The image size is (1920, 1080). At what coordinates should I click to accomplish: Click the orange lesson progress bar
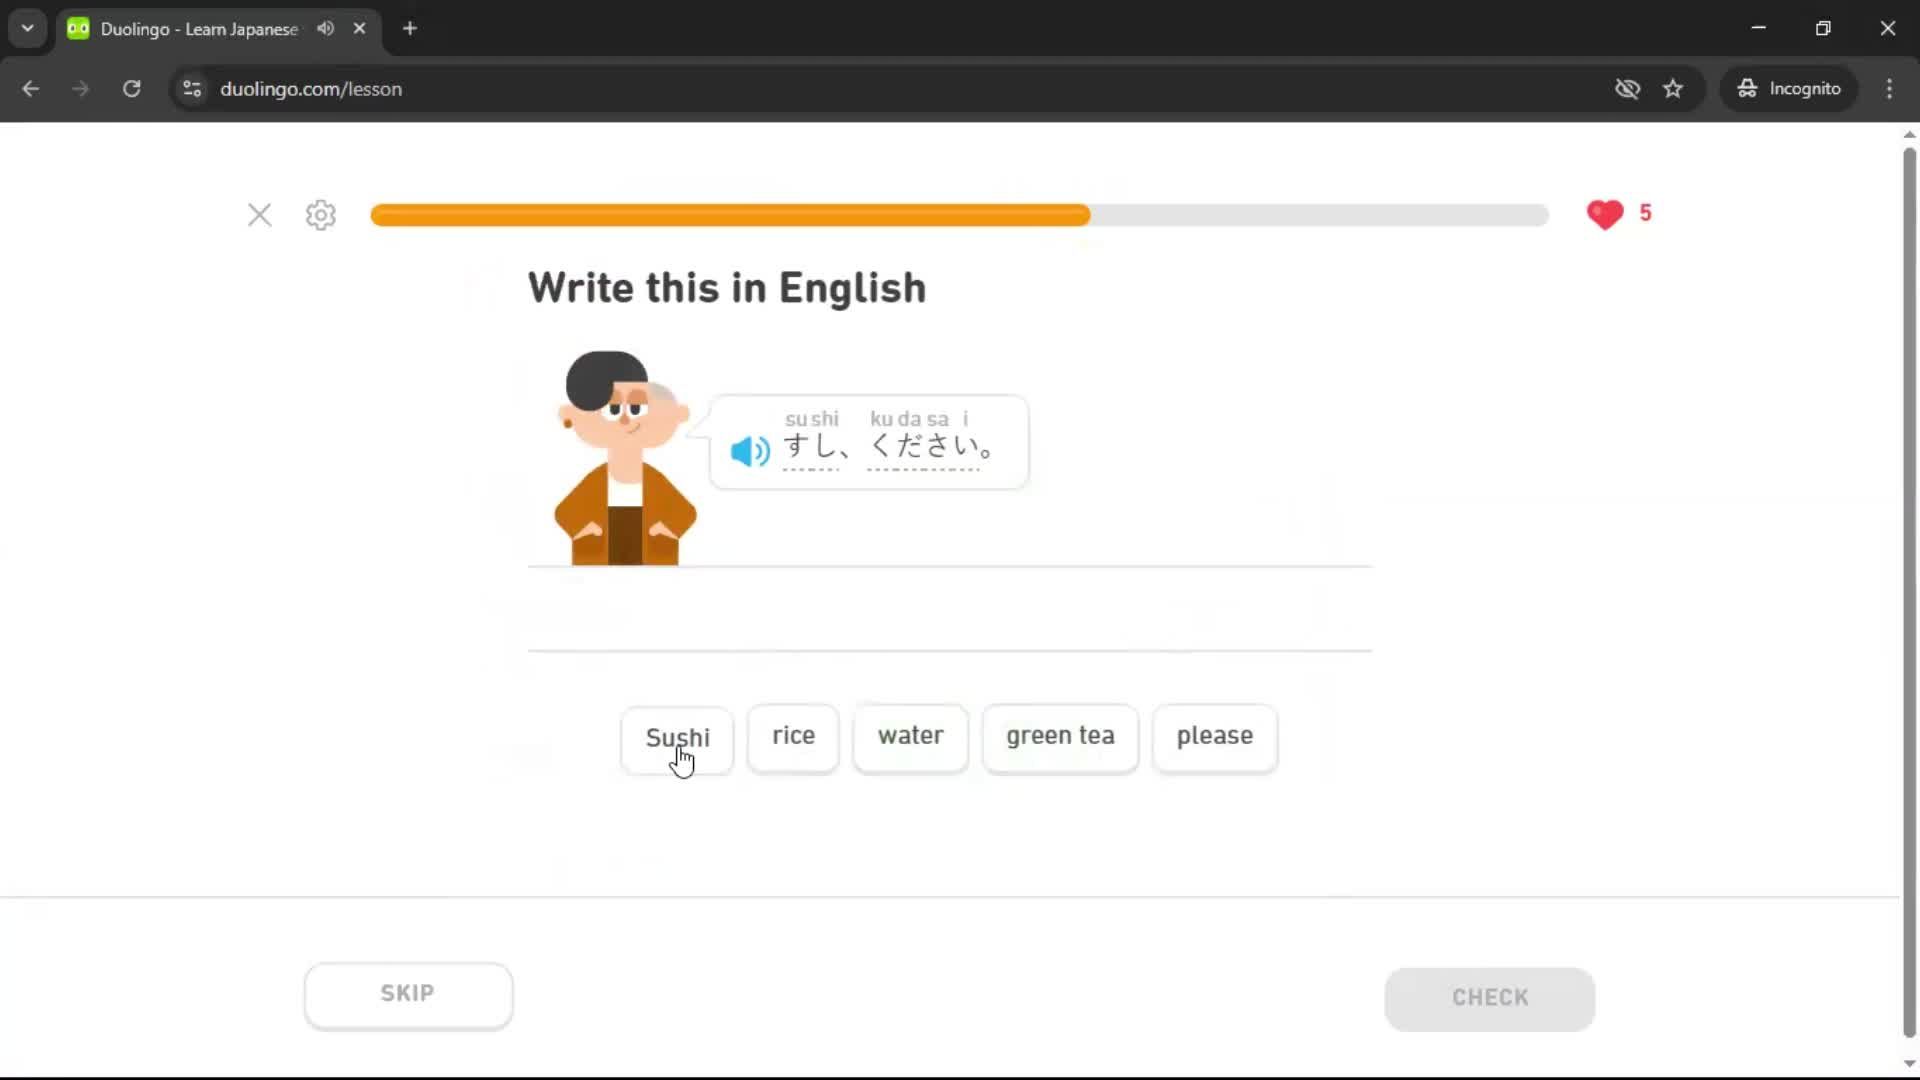coord(730,215)
